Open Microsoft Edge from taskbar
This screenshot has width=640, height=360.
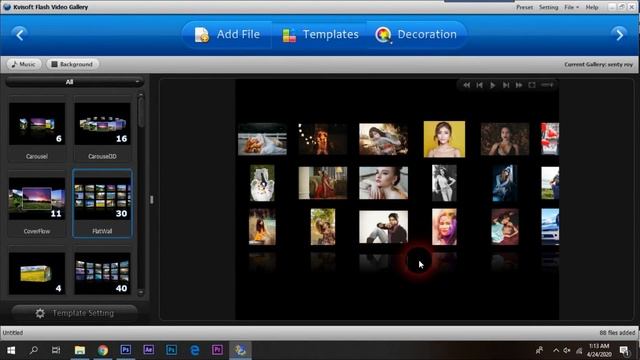[x=195, y=350]
